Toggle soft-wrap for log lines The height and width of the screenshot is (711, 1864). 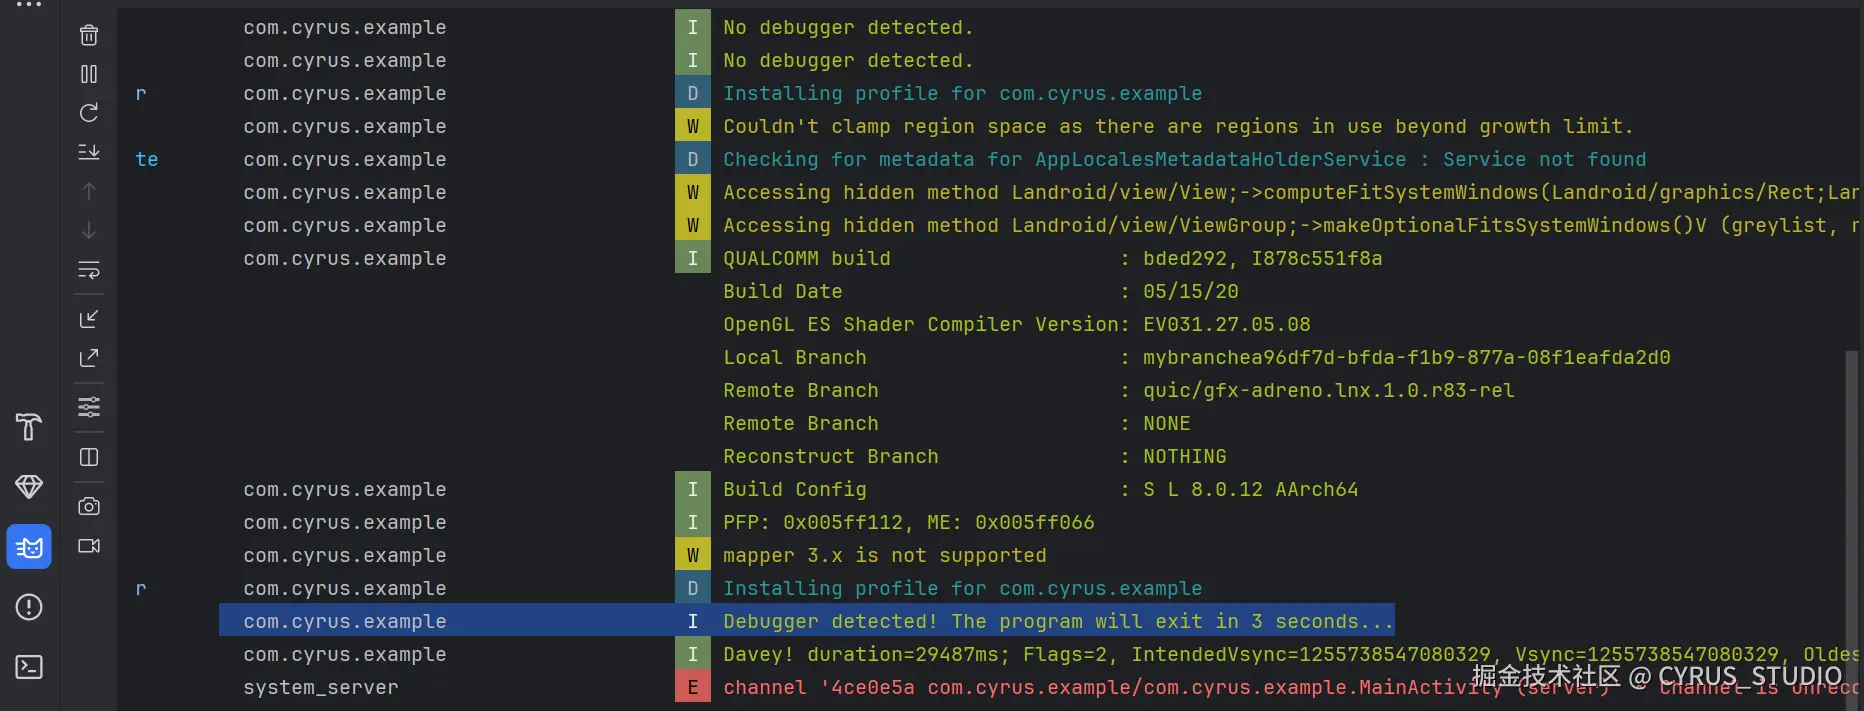[89, 270]
